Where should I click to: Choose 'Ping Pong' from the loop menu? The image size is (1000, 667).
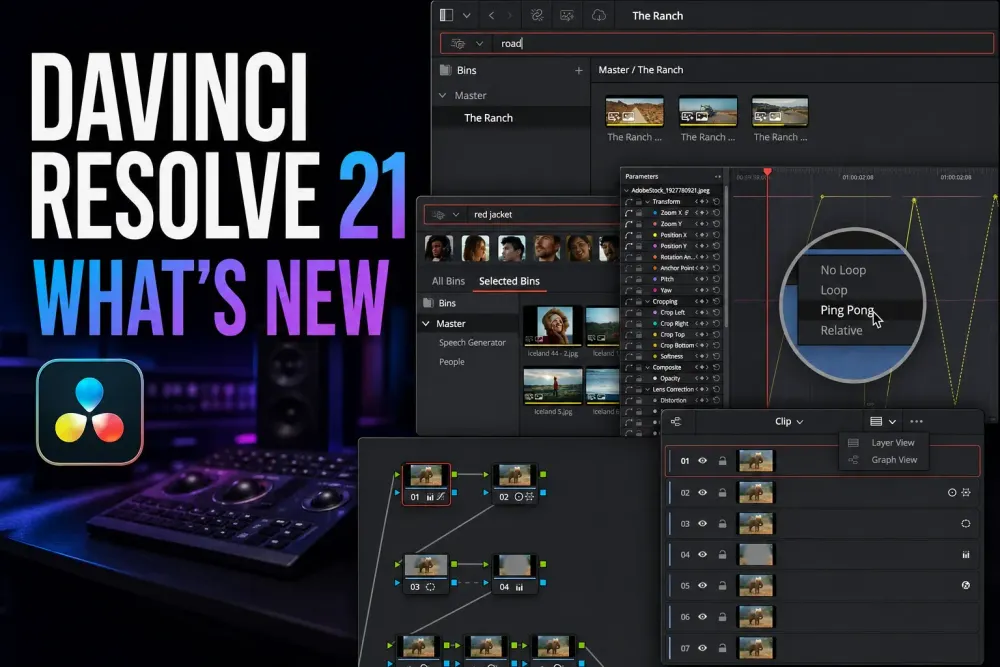847,311
